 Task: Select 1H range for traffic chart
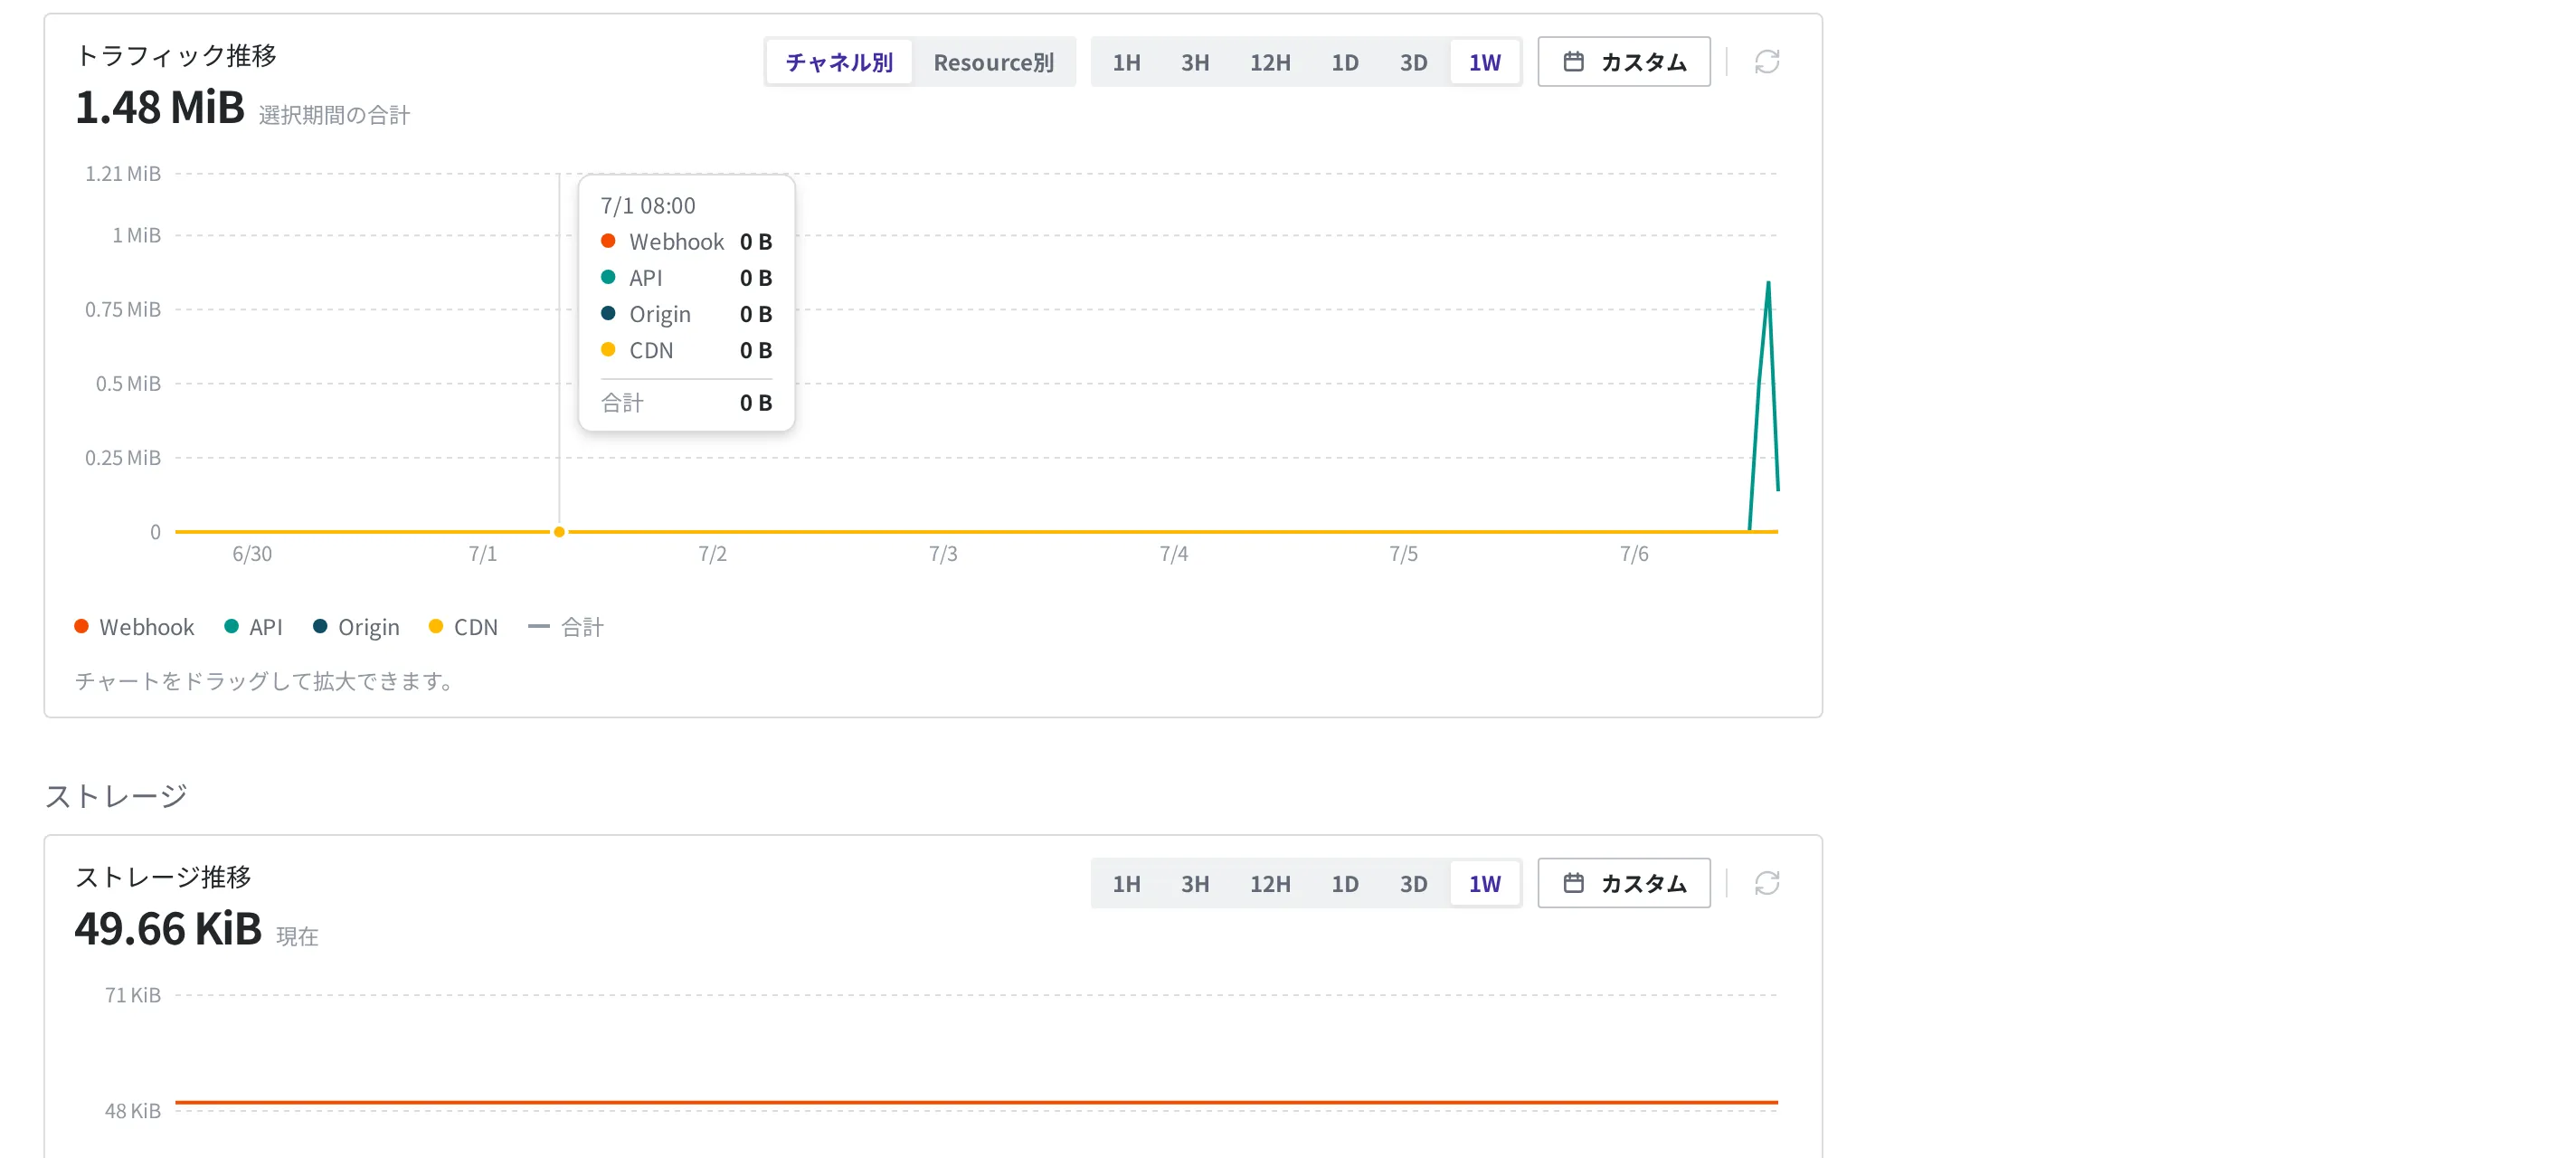point(1126,62)
